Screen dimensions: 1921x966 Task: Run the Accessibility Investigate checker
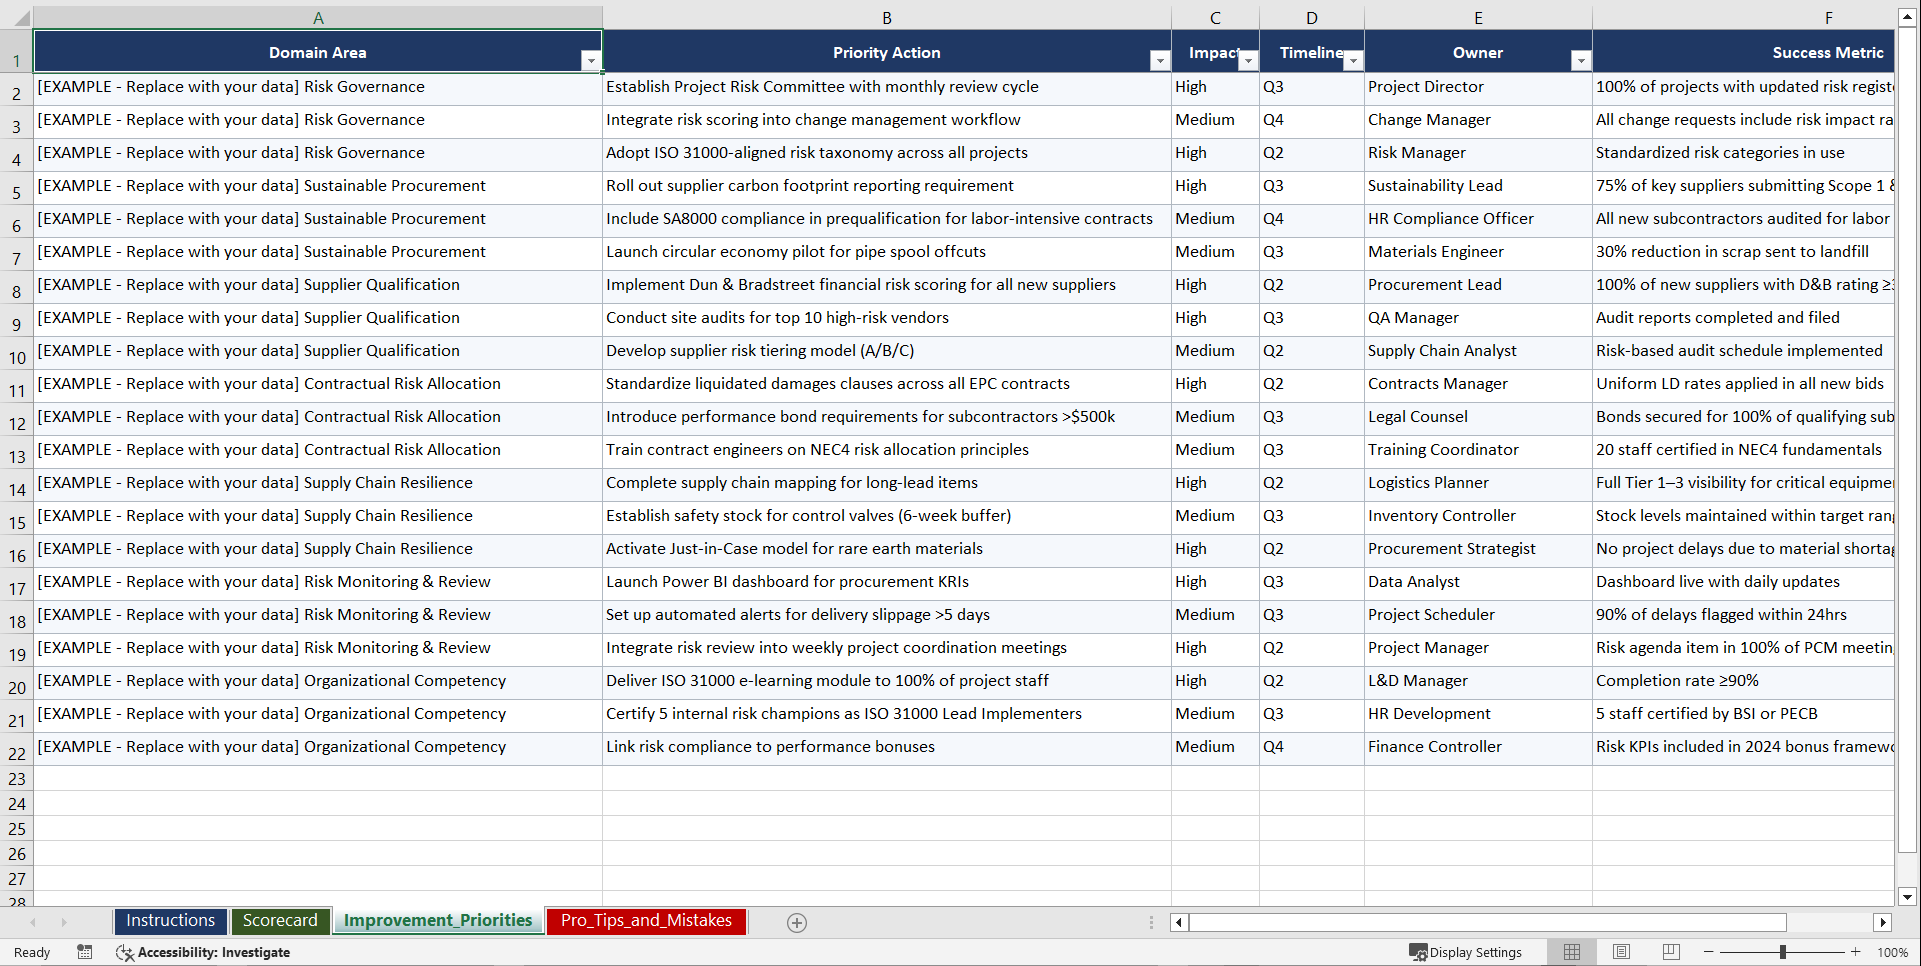pyautogui.click(x=203, y=952)
